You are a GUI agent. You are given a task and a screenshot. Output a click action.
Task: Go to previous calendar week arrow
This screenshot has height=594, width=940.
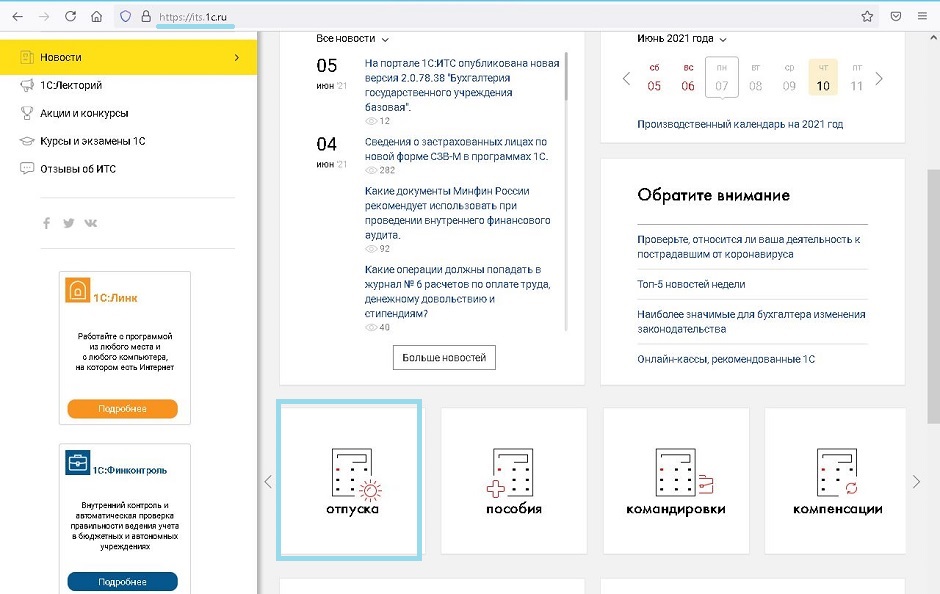(x=626, y=79)
